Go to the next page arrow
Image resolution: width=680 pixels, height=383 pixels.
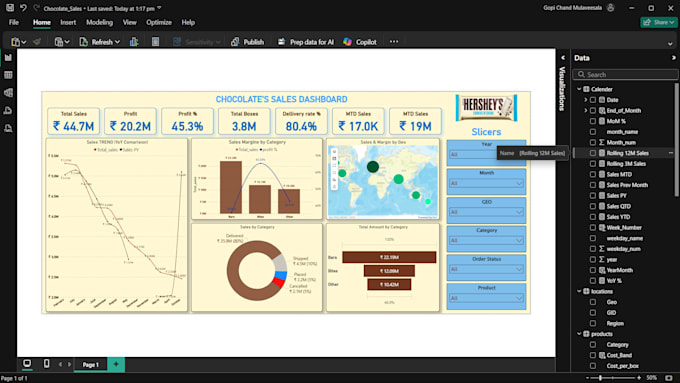point(69,364)
